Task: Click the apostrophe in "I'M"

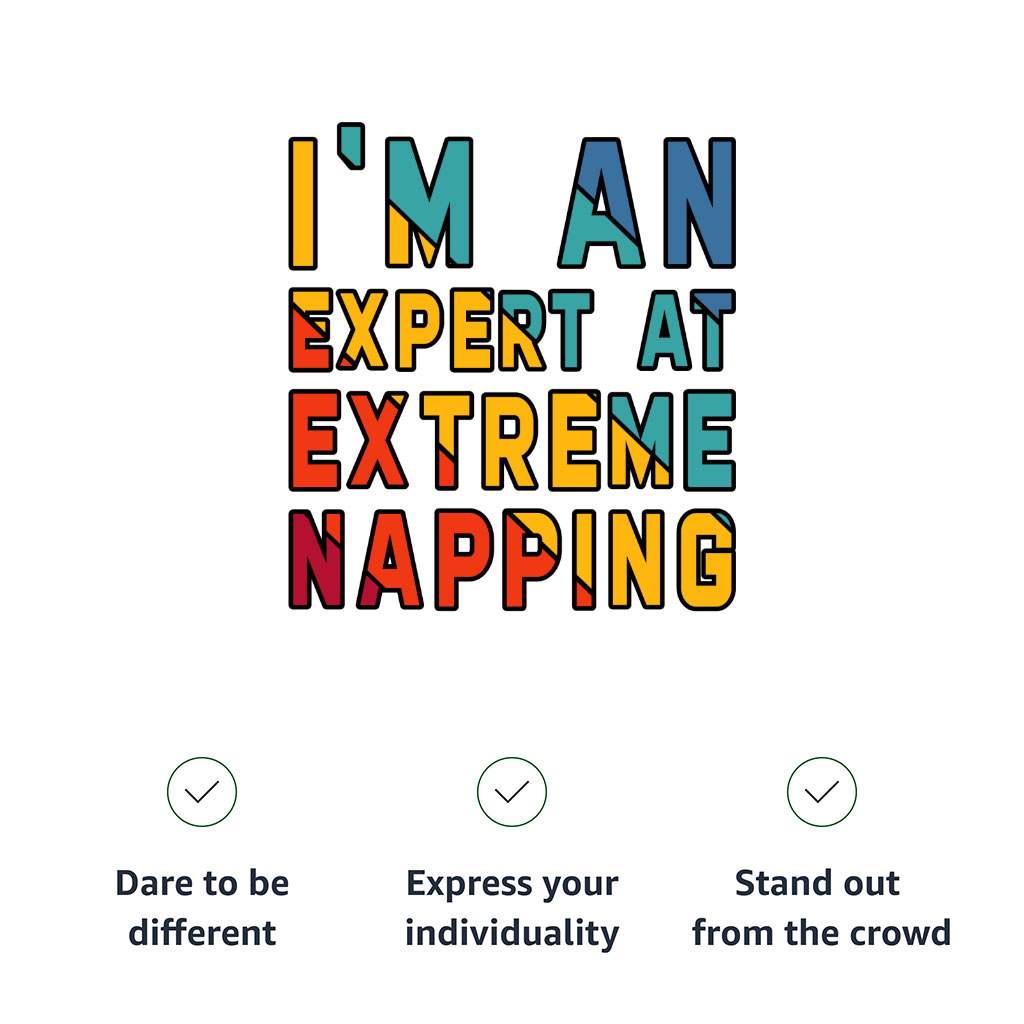Action: pyautogui.click(x=346, y=144)
